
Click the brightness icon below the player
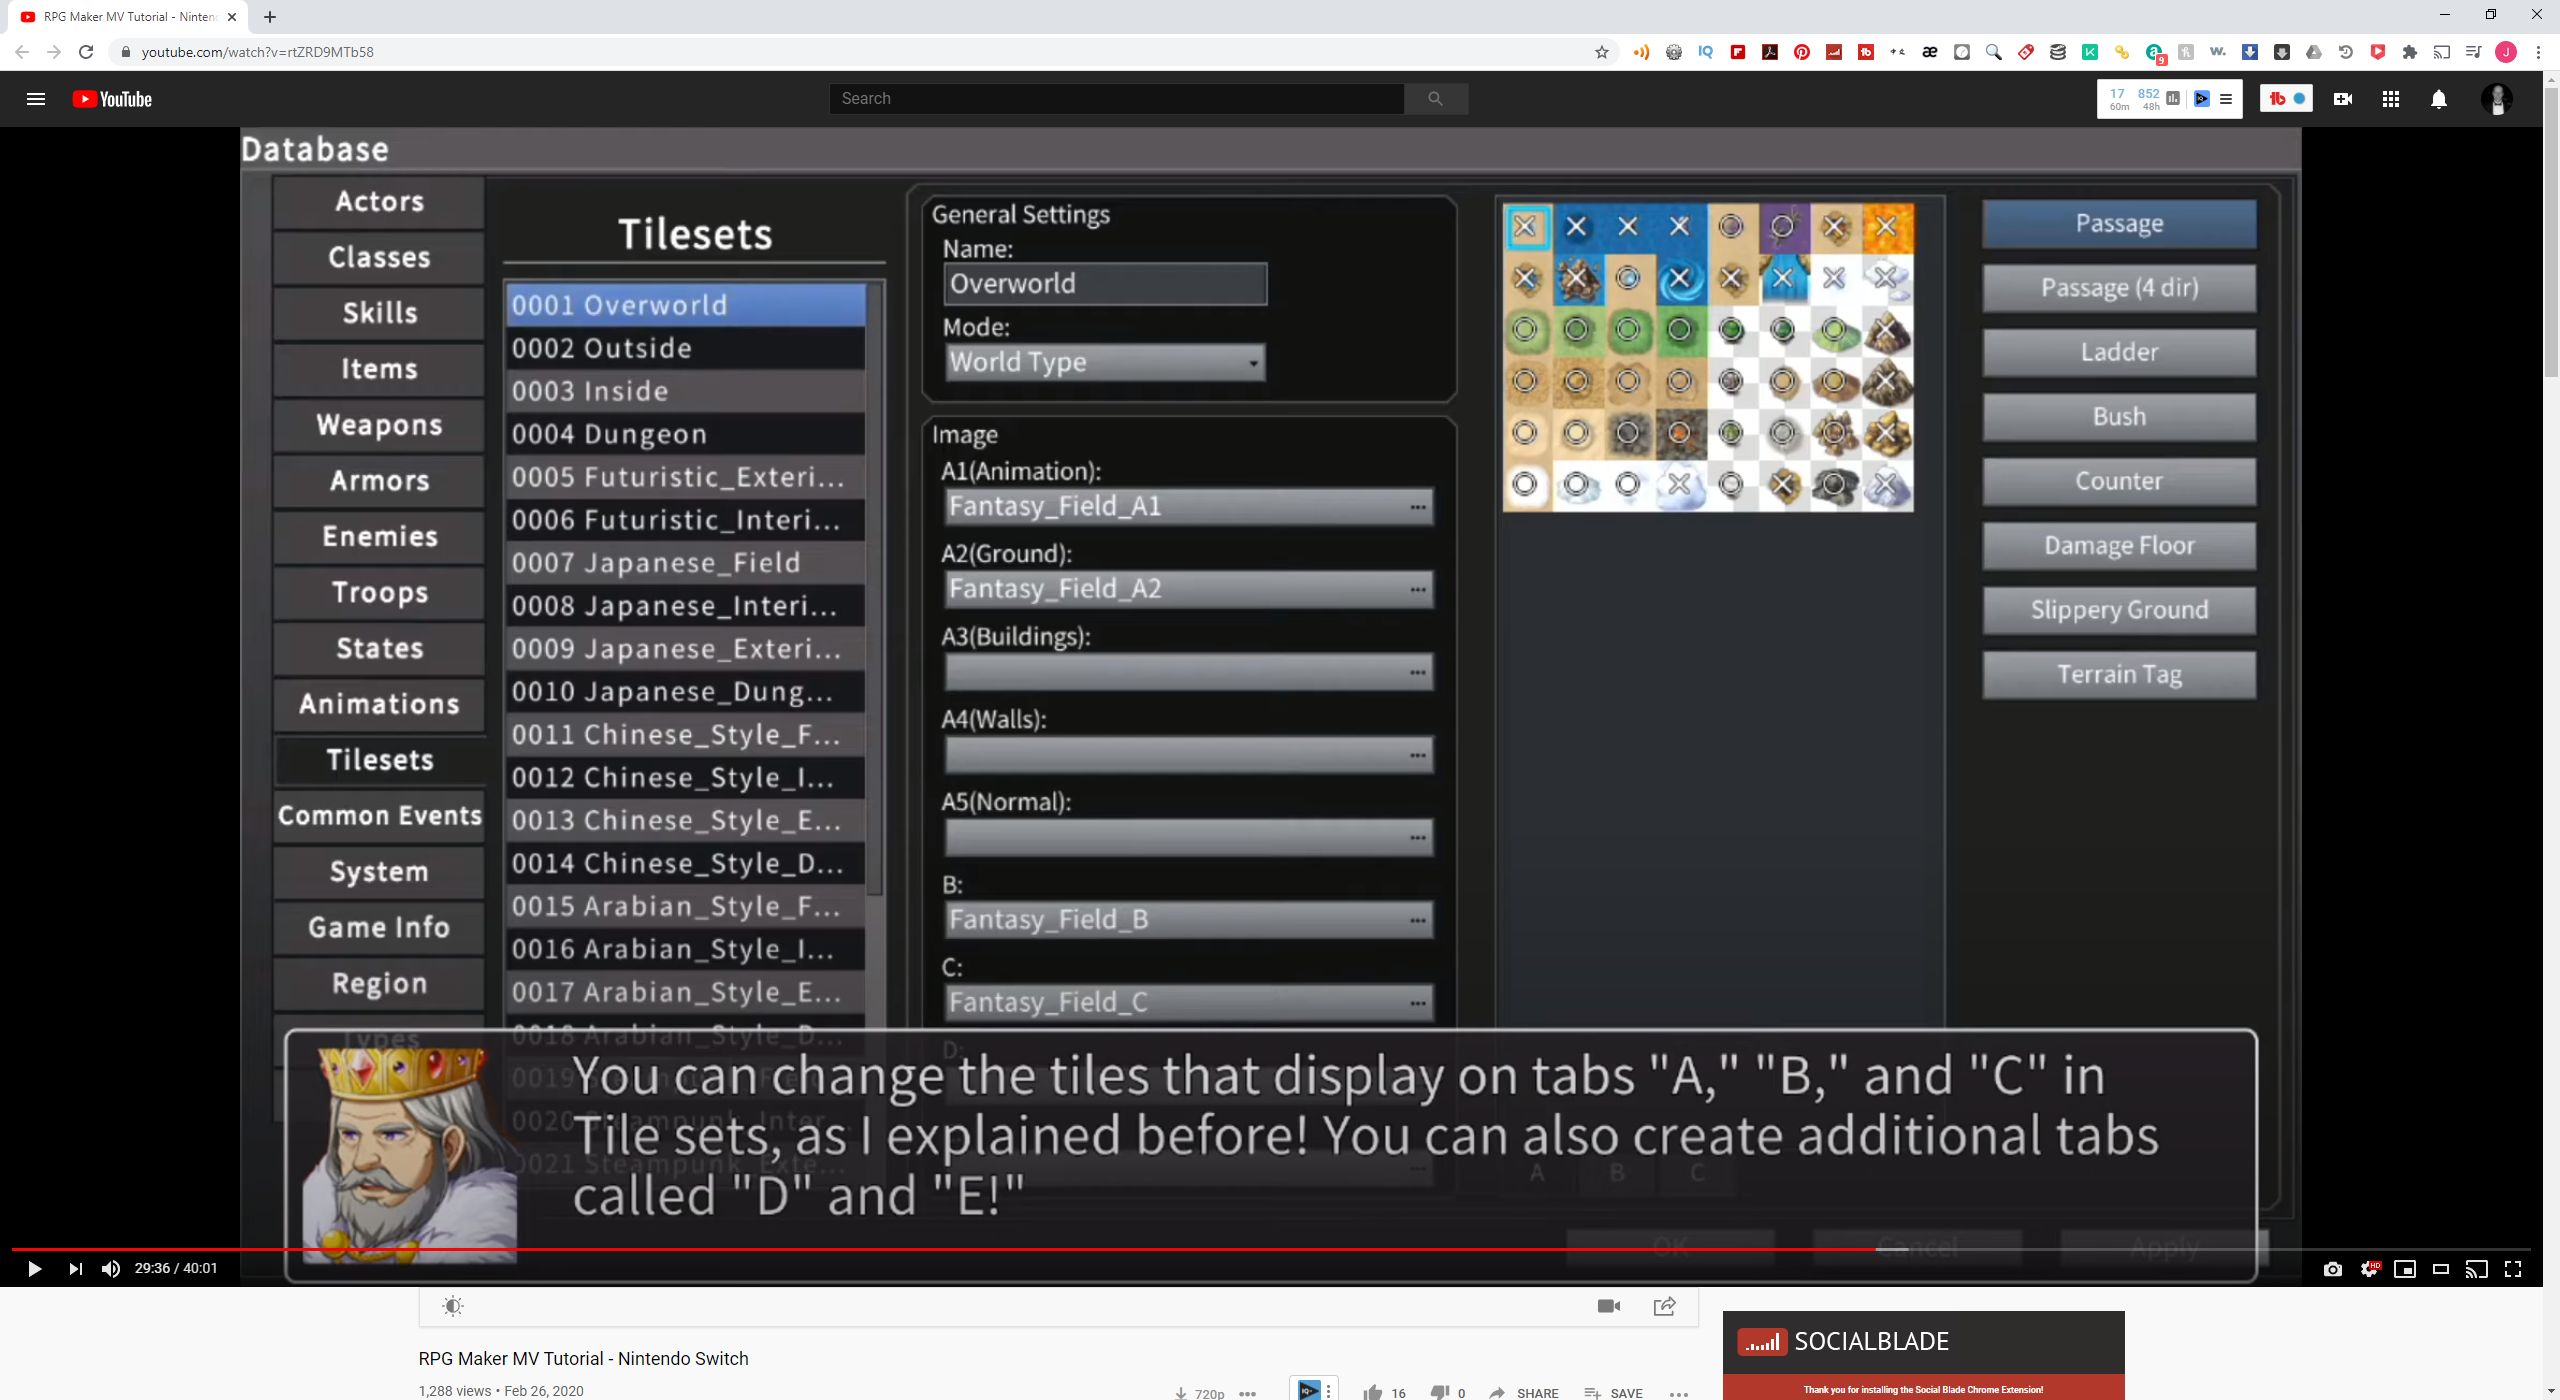click(453, 1306)
